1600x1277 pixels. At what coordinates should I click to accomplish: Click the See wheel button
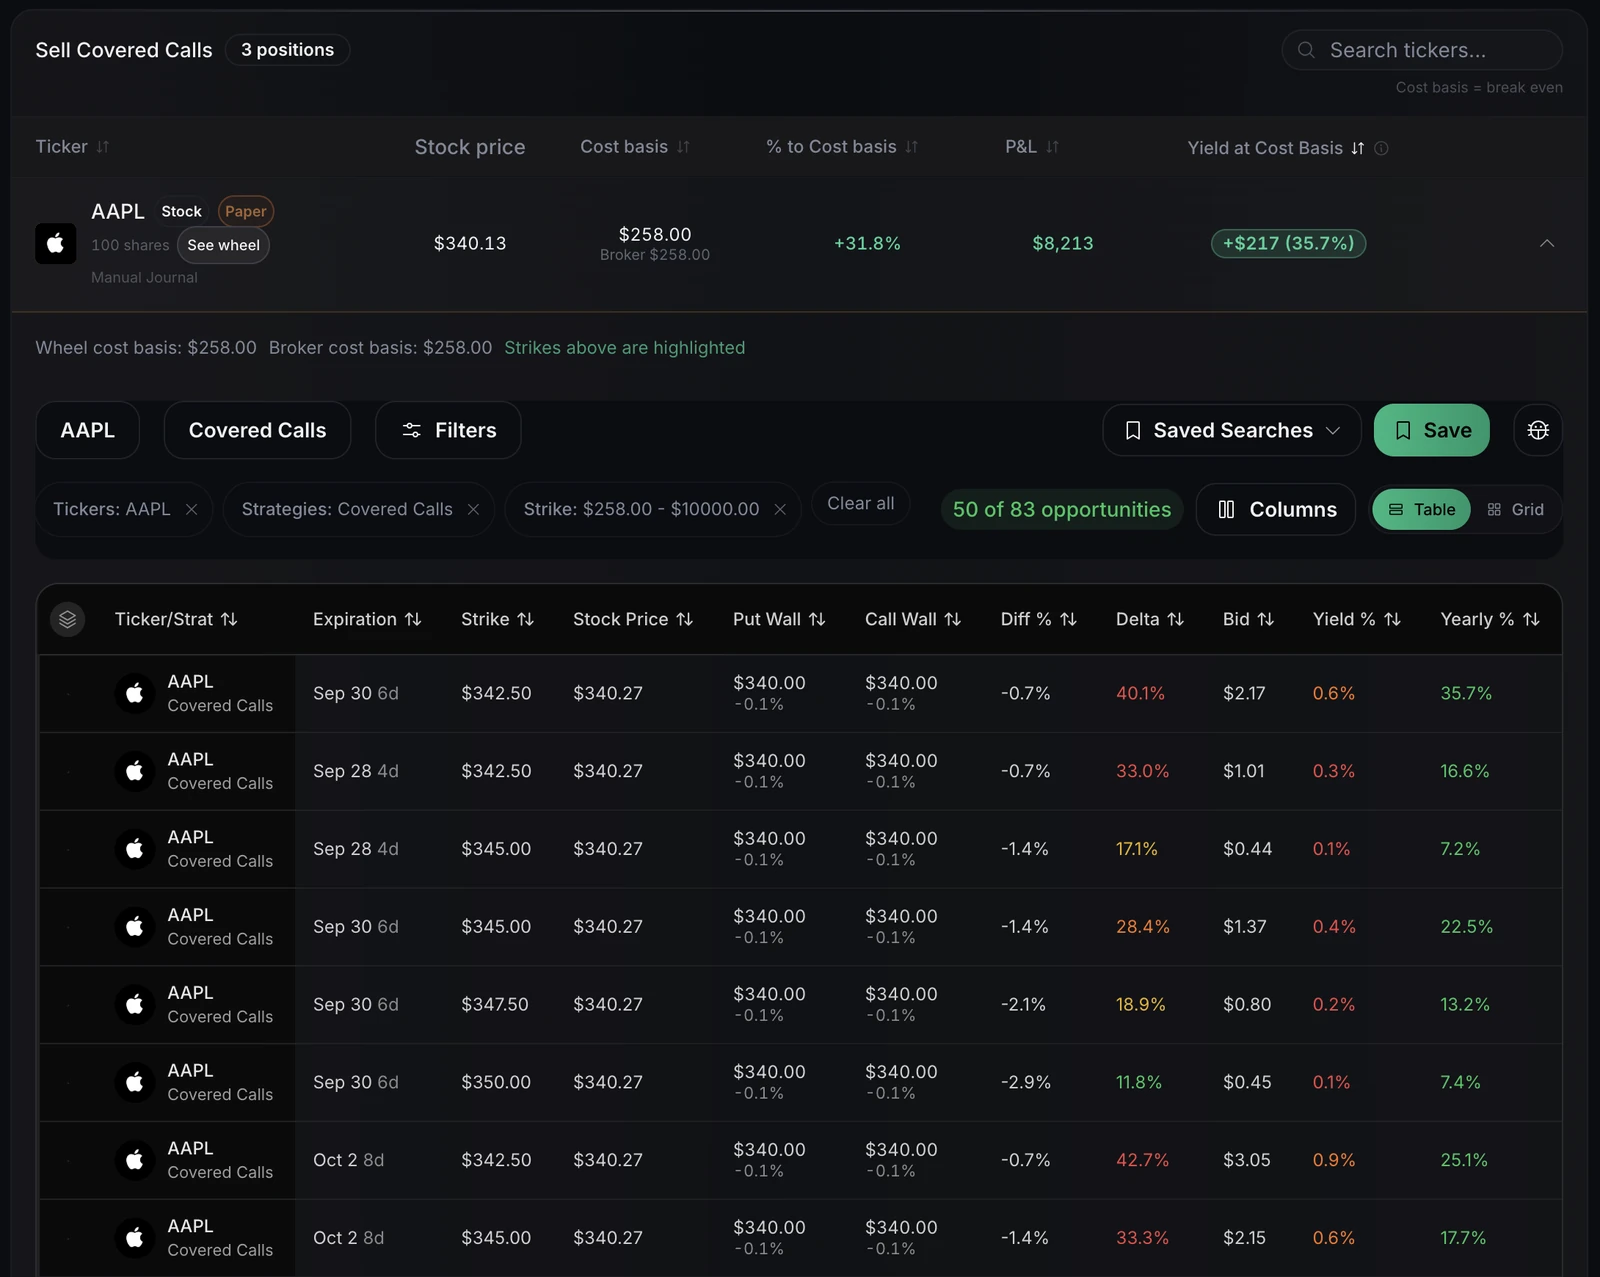pyautogui.click(x=223, y=245)
